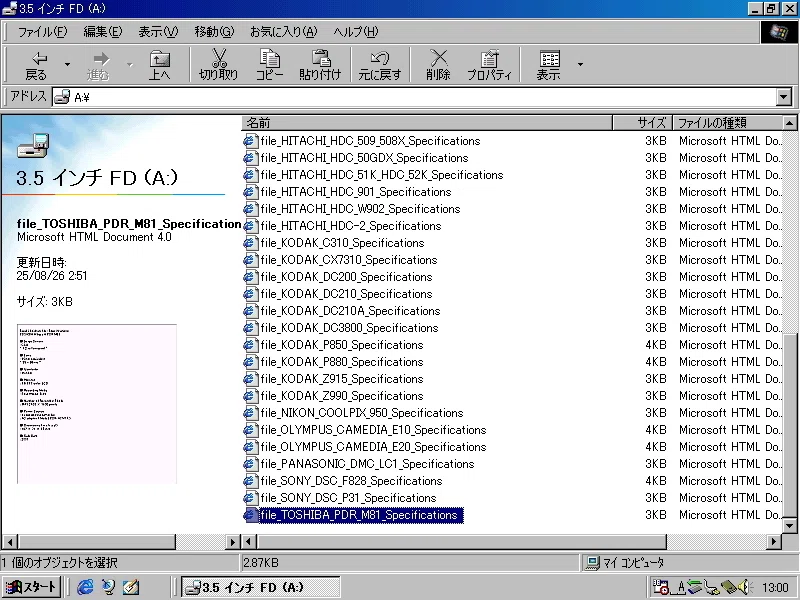Click the left pane horizontal scrollbar right arrow
This screenshot has width=800, height=600.
point(233,541)
